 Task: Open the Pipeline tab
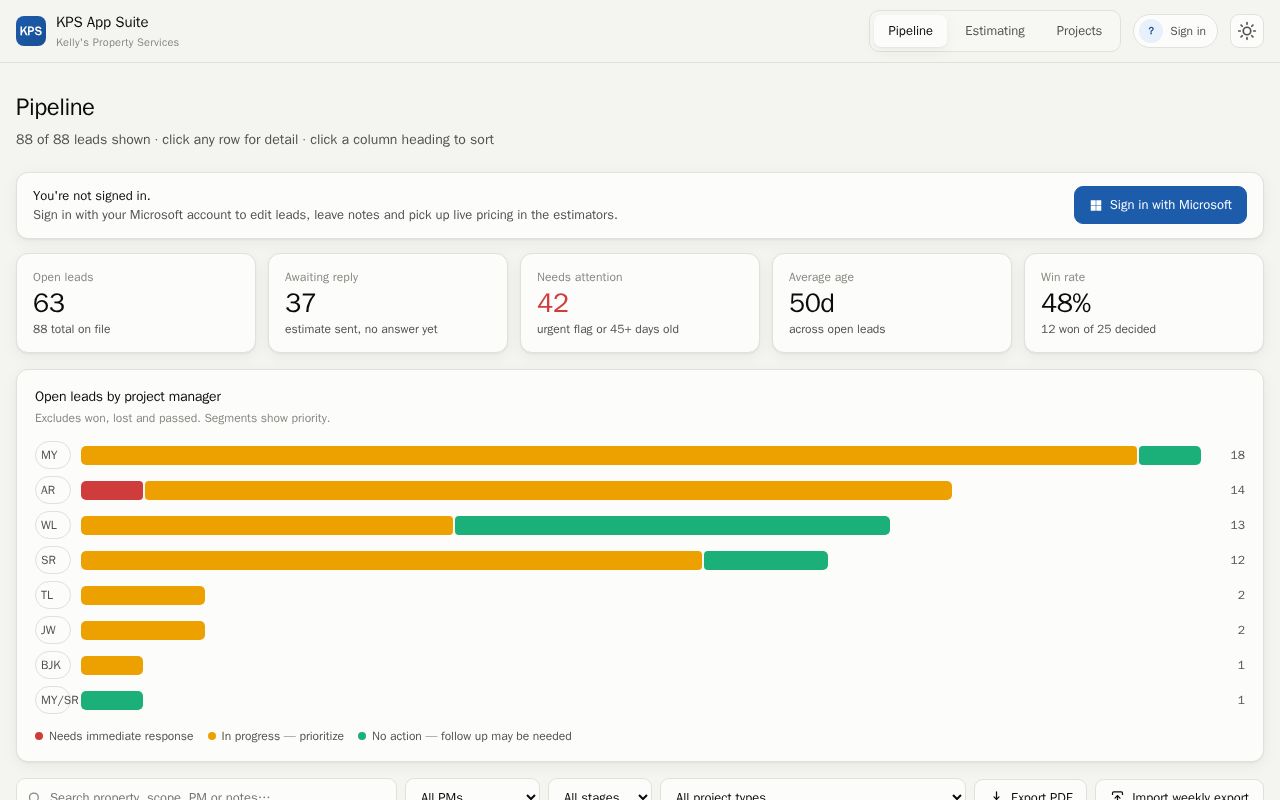[x=910, y=31]
